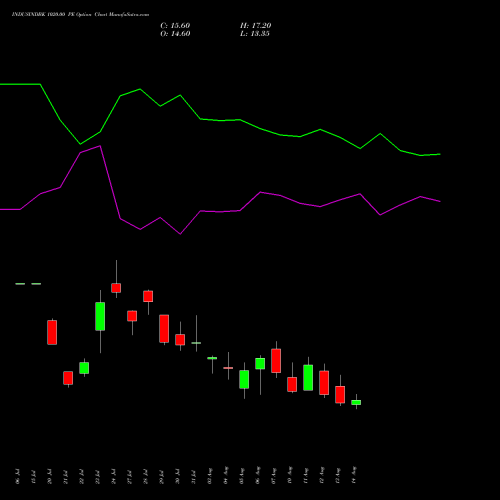This screenshot has height=500, width=500.
Task: Click the 31 Jul date label
Action: tap(194, 476)
